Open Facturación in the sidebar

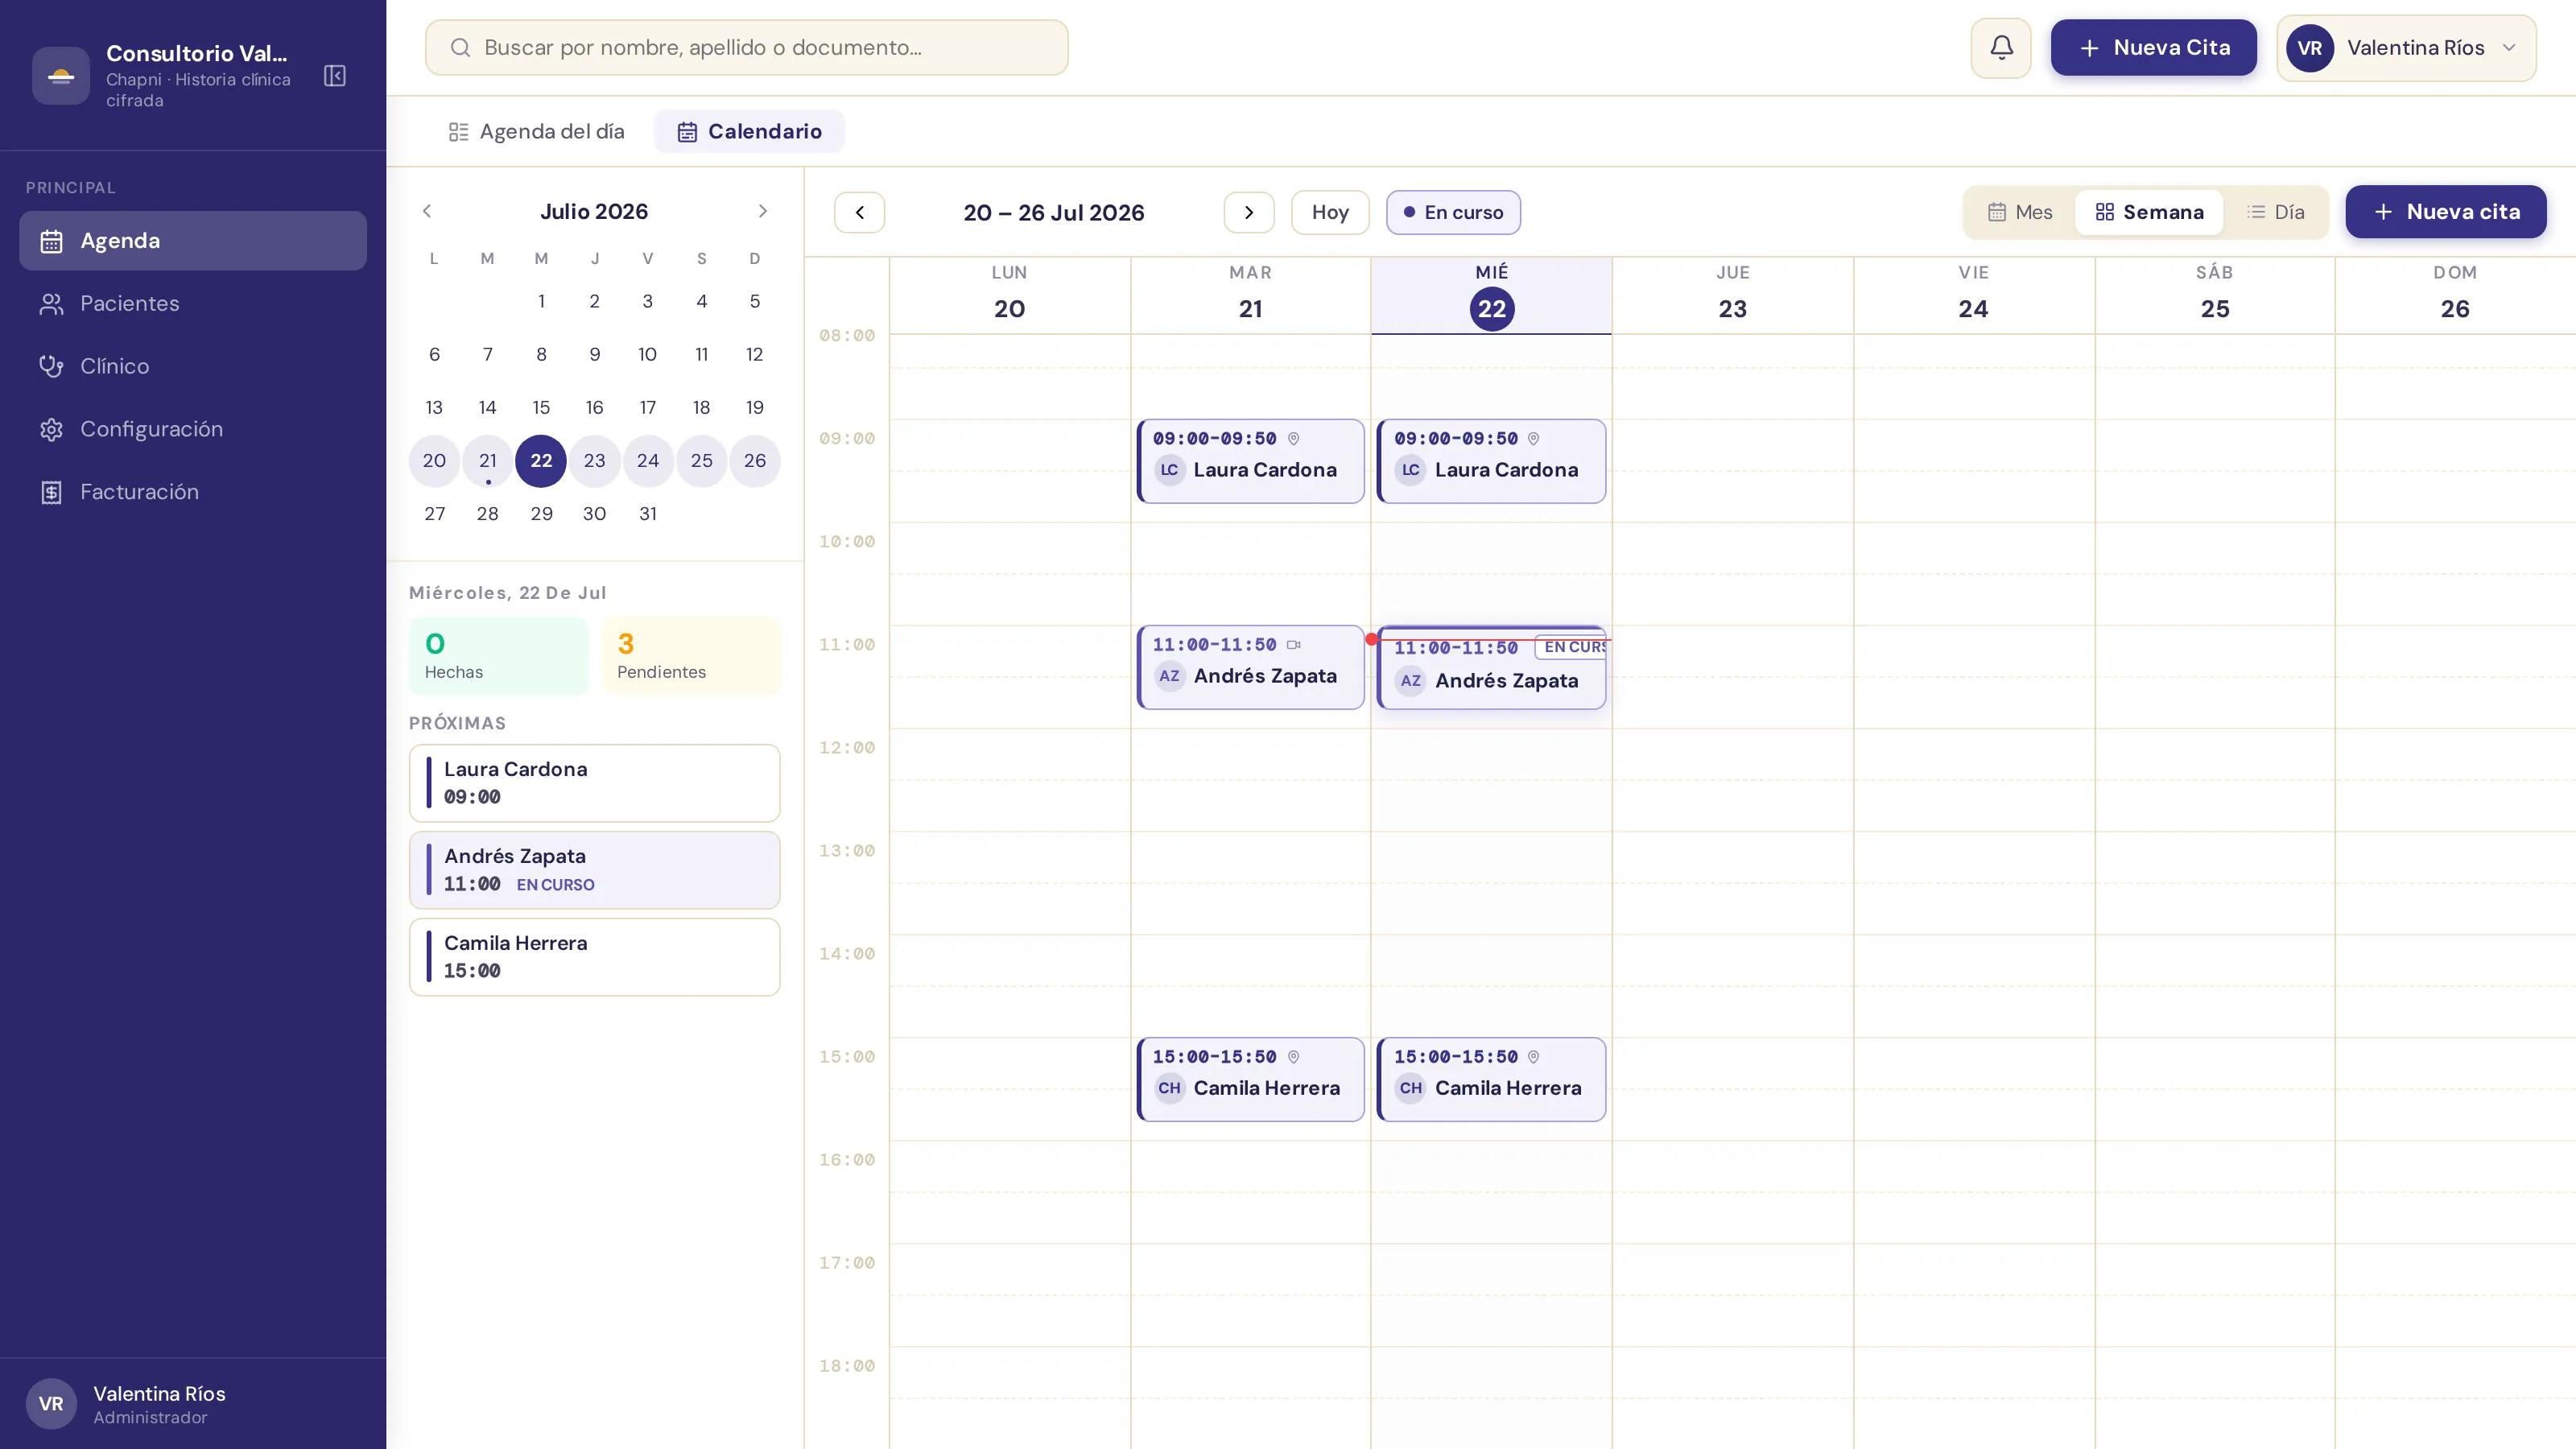(193, 493)
